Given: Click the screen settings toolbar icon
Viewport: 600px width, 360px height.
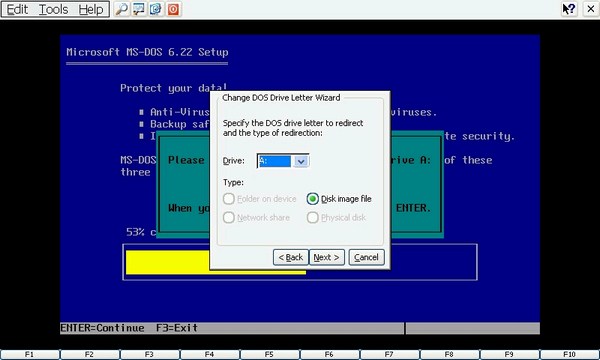Looking at the screenshot, I should click(138, 9).
